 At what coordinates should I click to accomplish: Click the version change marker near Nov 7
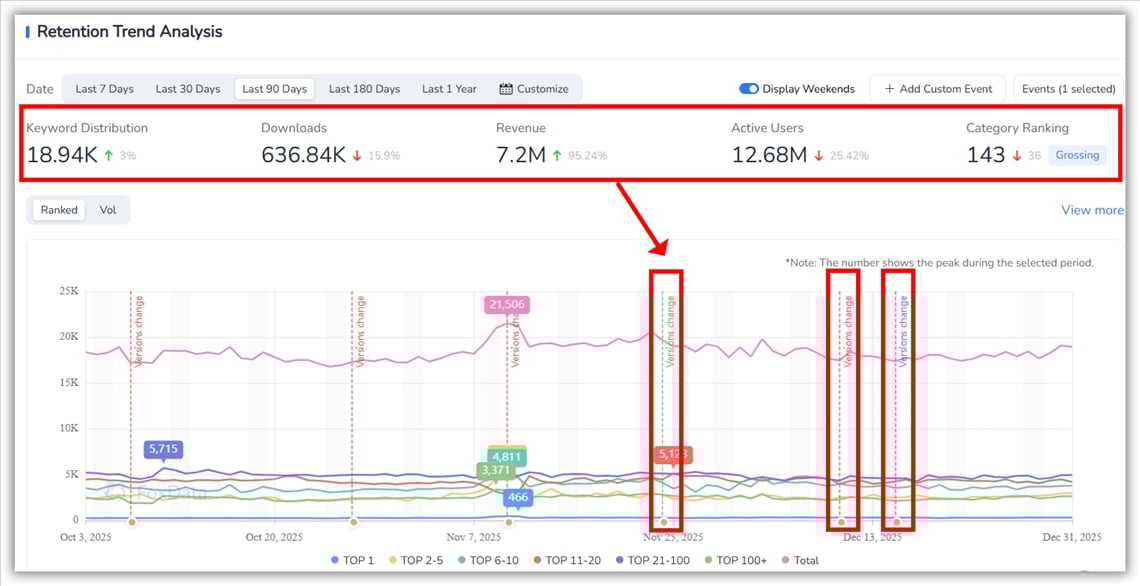point(509,521)
